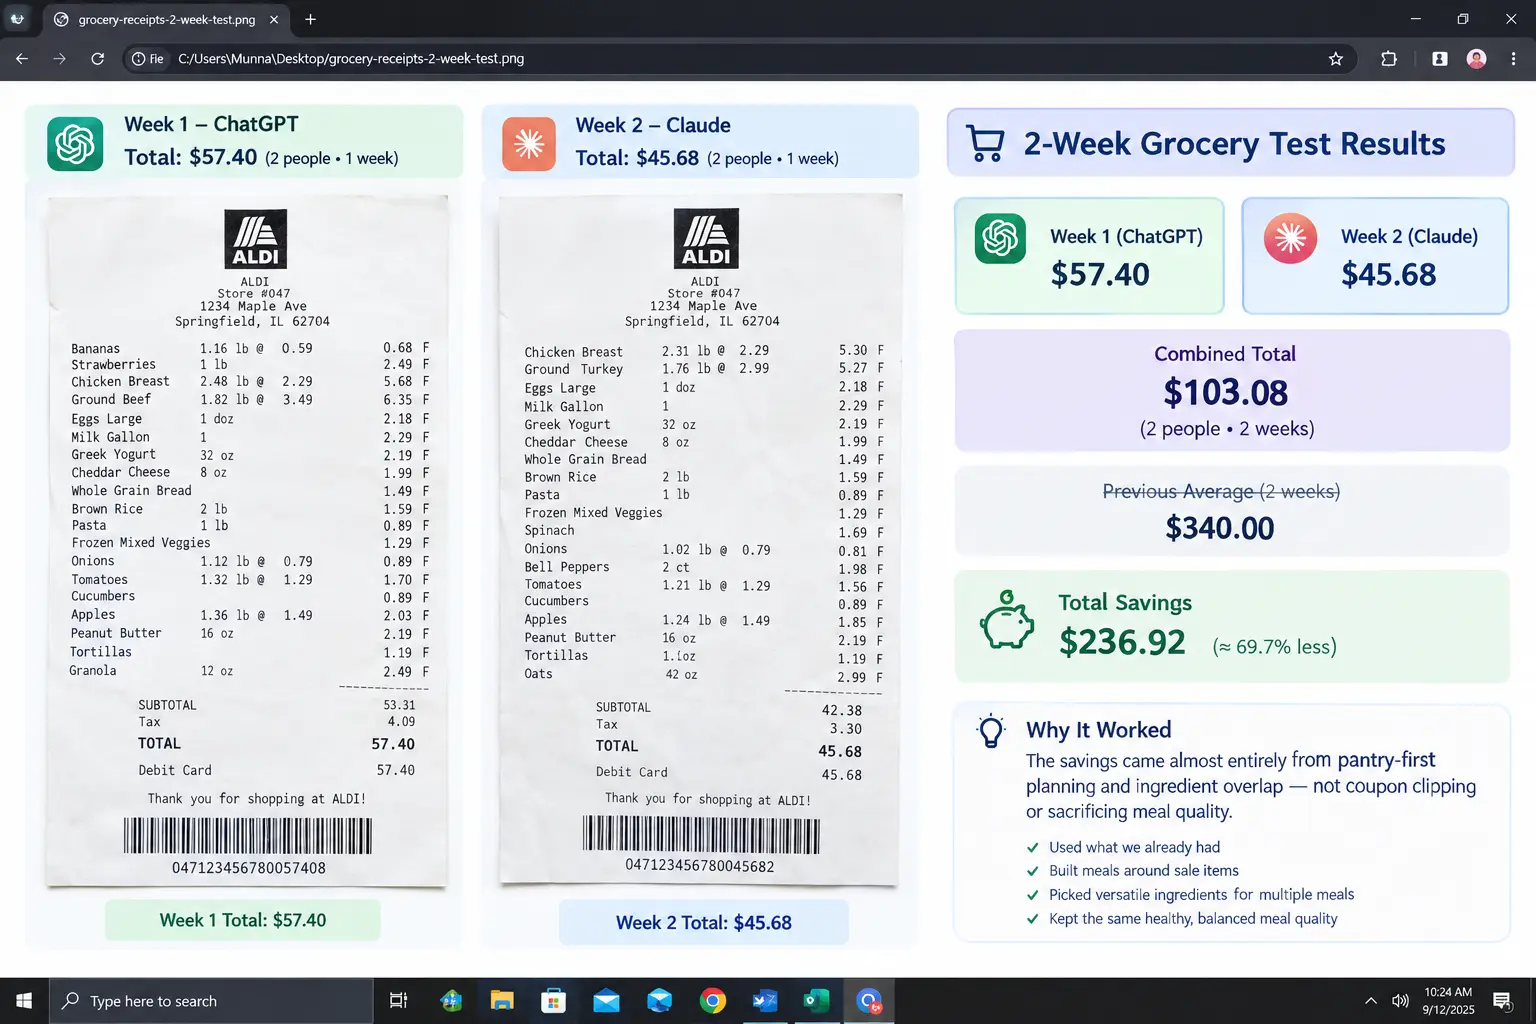Click the Week 2 receipt Tax 3.30 line
1536x1024 pixels.
(x=729, y=727)
